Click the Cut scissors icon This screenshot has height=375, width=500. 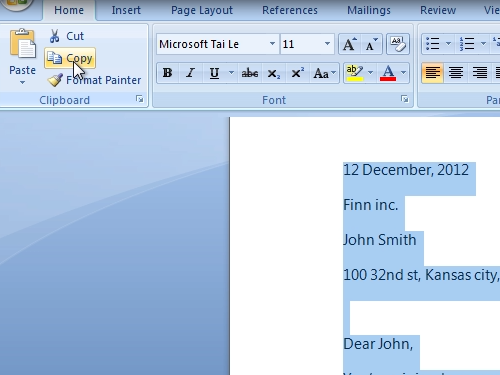pyautogui.click(x=55, y=36)
